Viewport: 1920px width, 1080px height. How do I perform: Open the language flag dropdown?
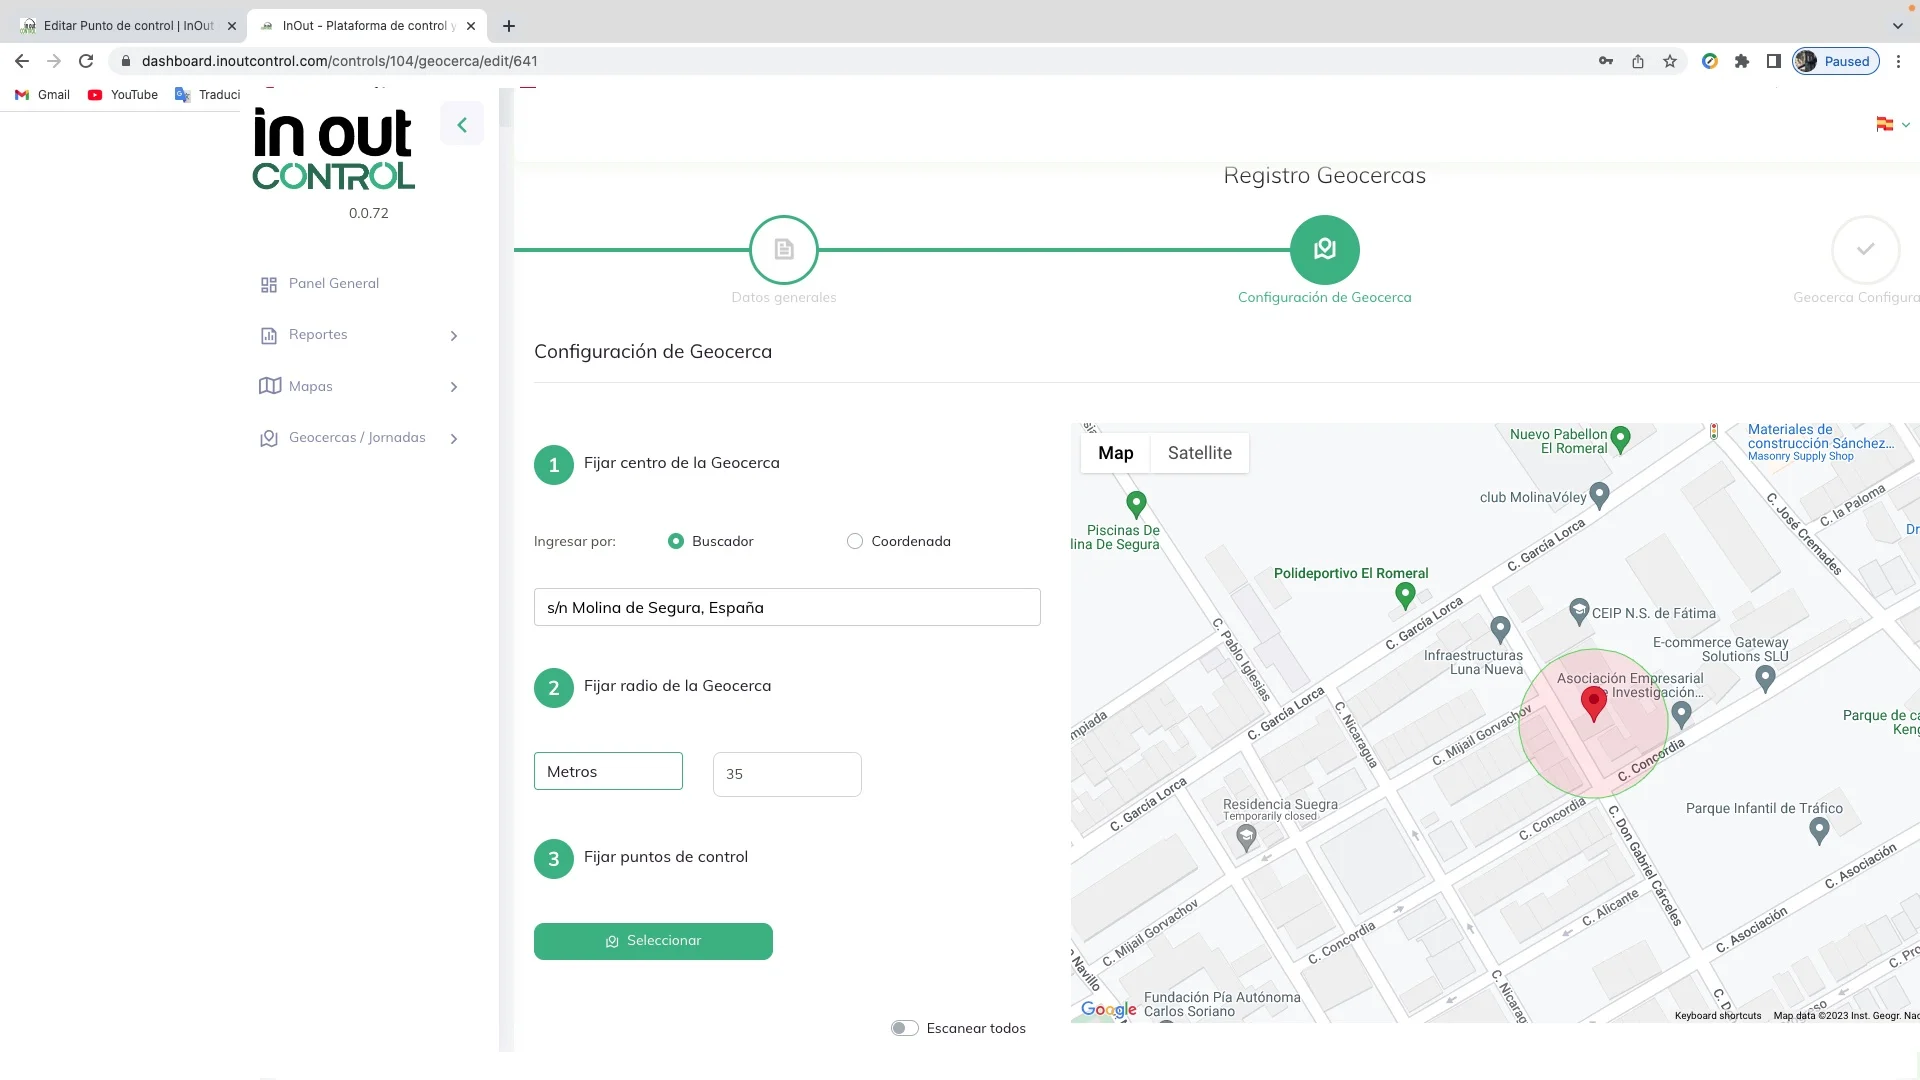click(1893, 125)
